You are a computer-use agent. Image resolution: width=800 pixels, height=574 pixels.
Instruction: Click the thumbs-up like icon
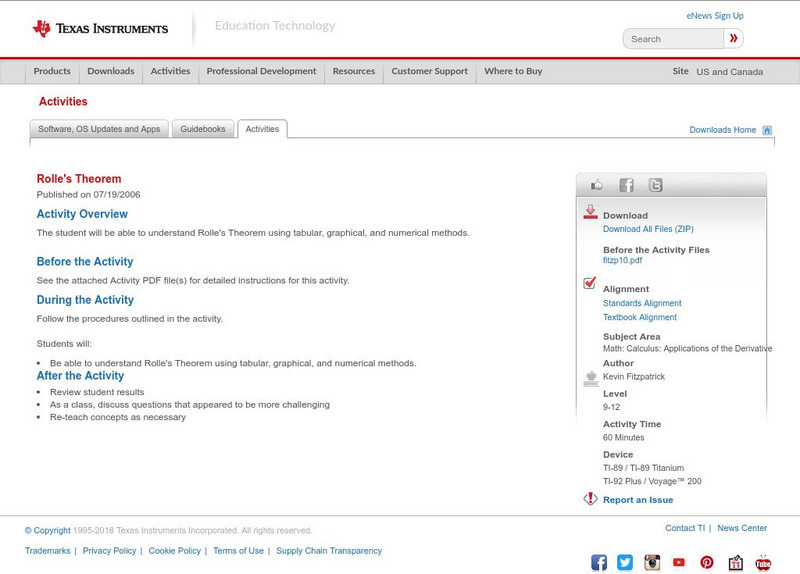[x=596, y=185]
